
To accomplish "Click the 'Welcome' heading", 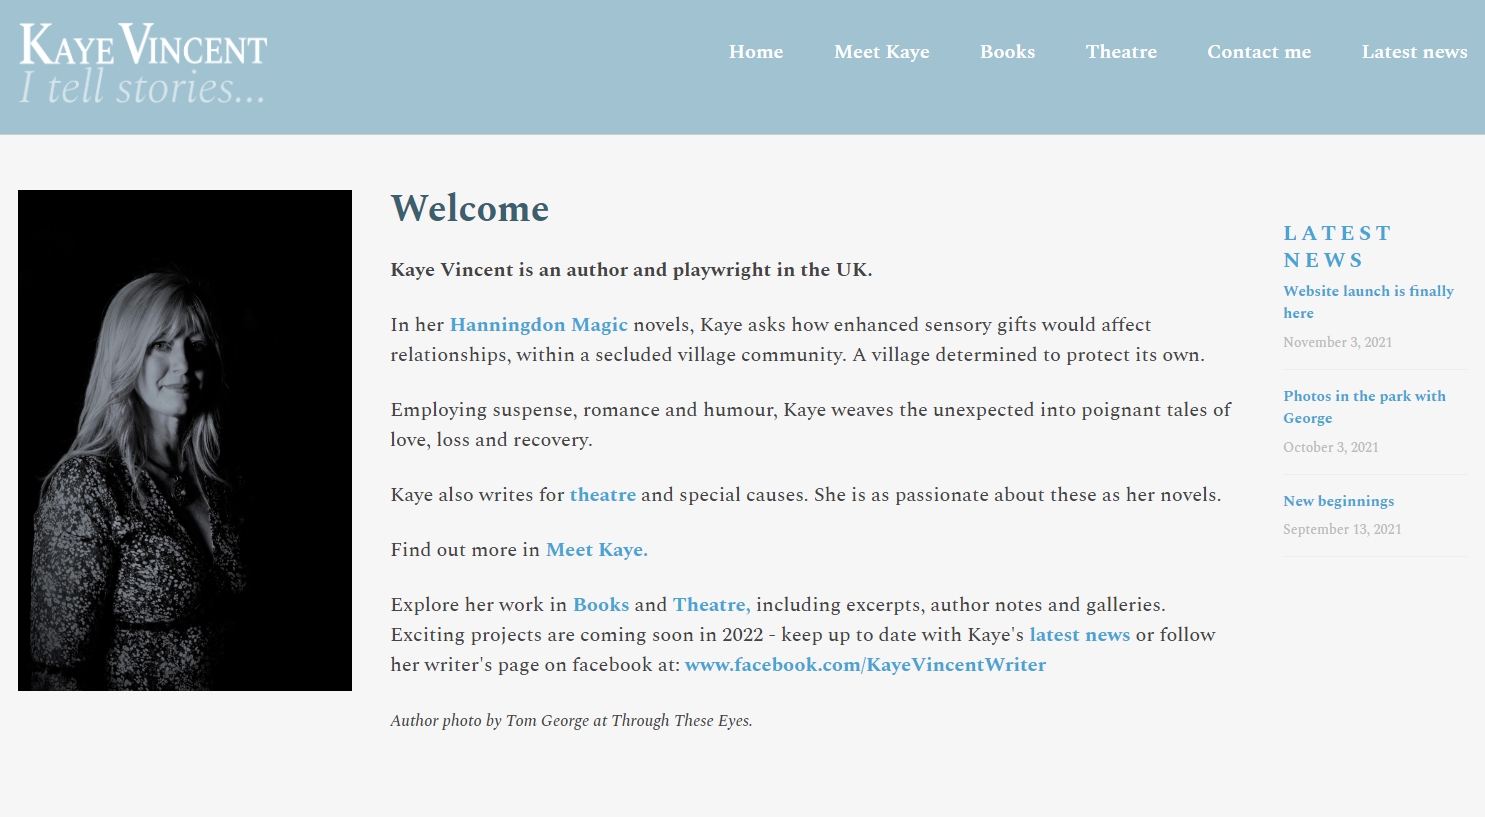I will [x=470, y=208].
